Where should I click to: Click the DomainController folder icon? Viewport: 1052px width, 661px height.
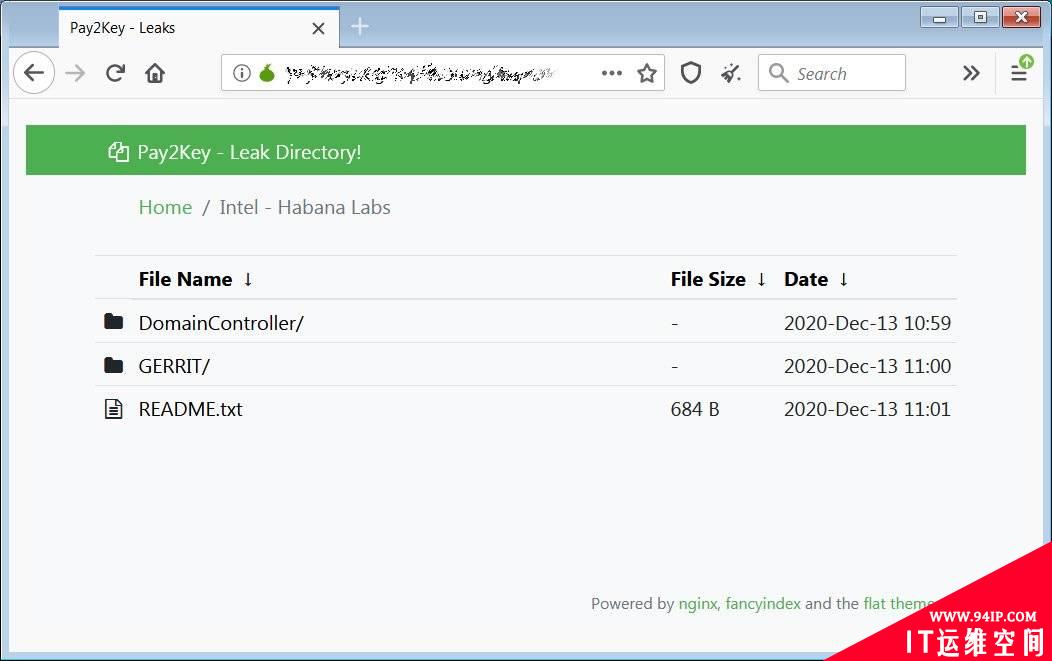click(113, 321)
